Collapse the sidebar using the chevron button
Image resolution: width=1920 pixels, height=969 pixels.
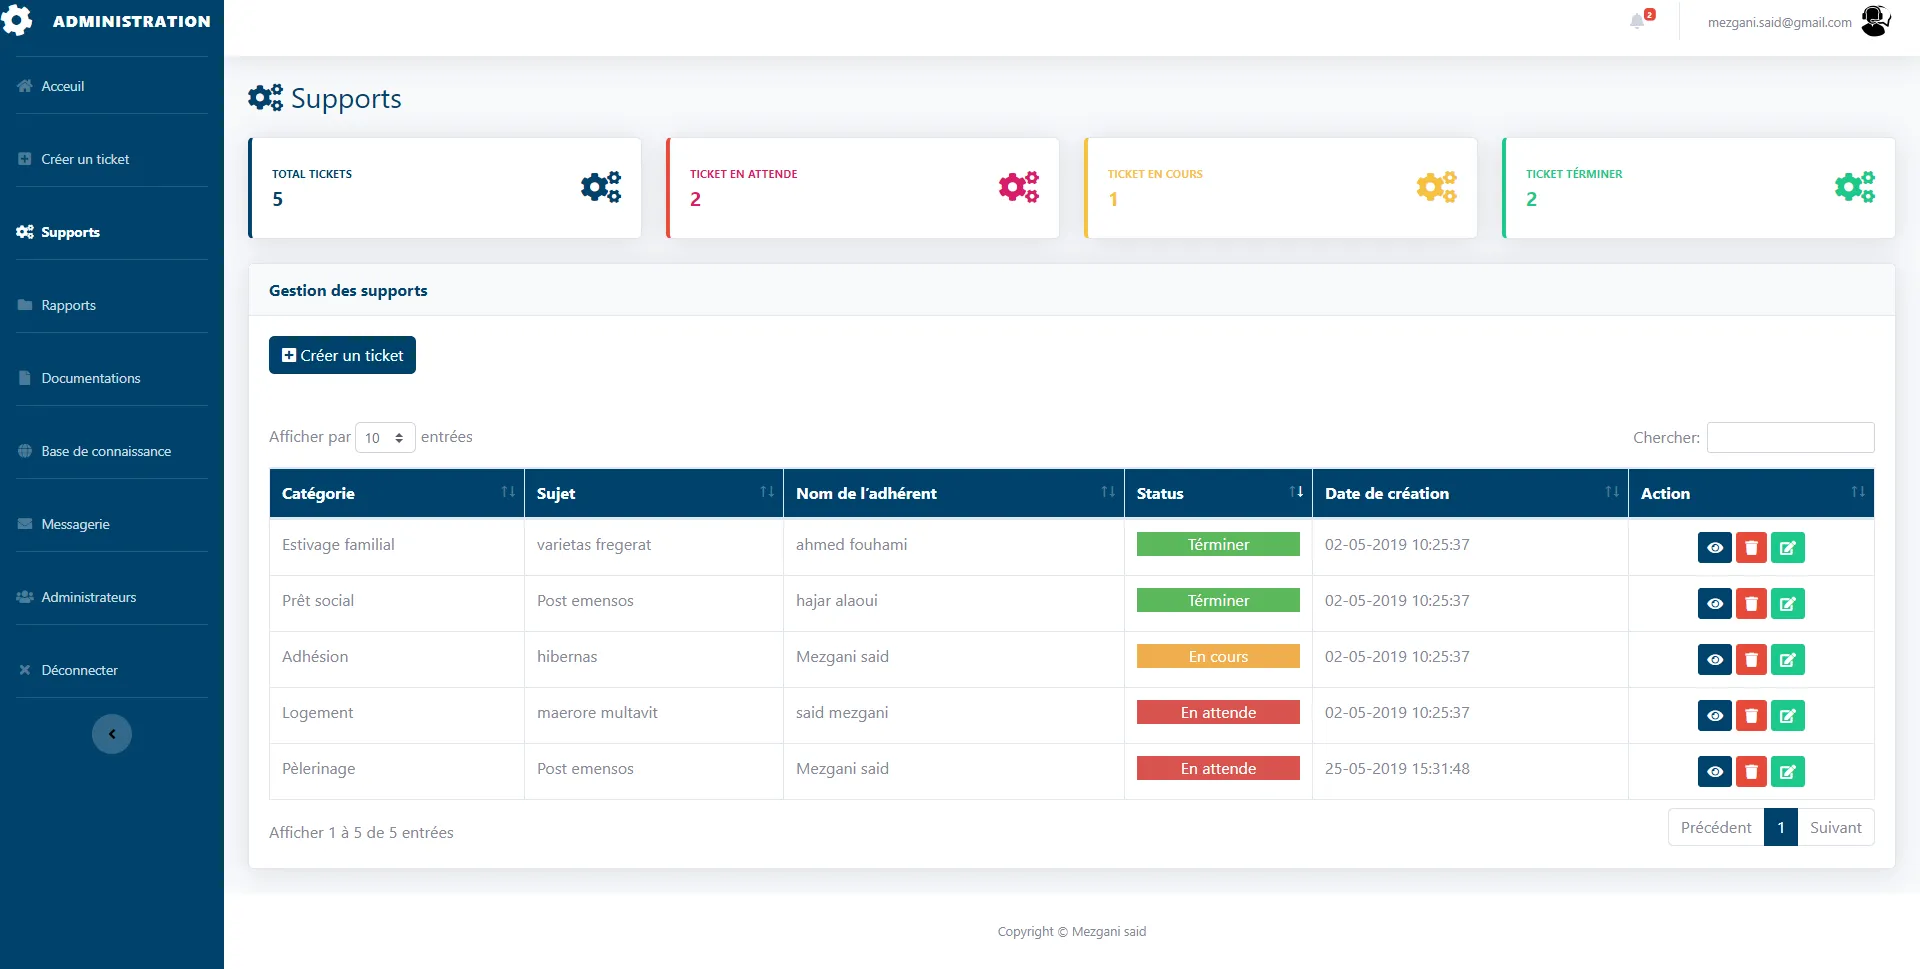click(x=111, y=733)
